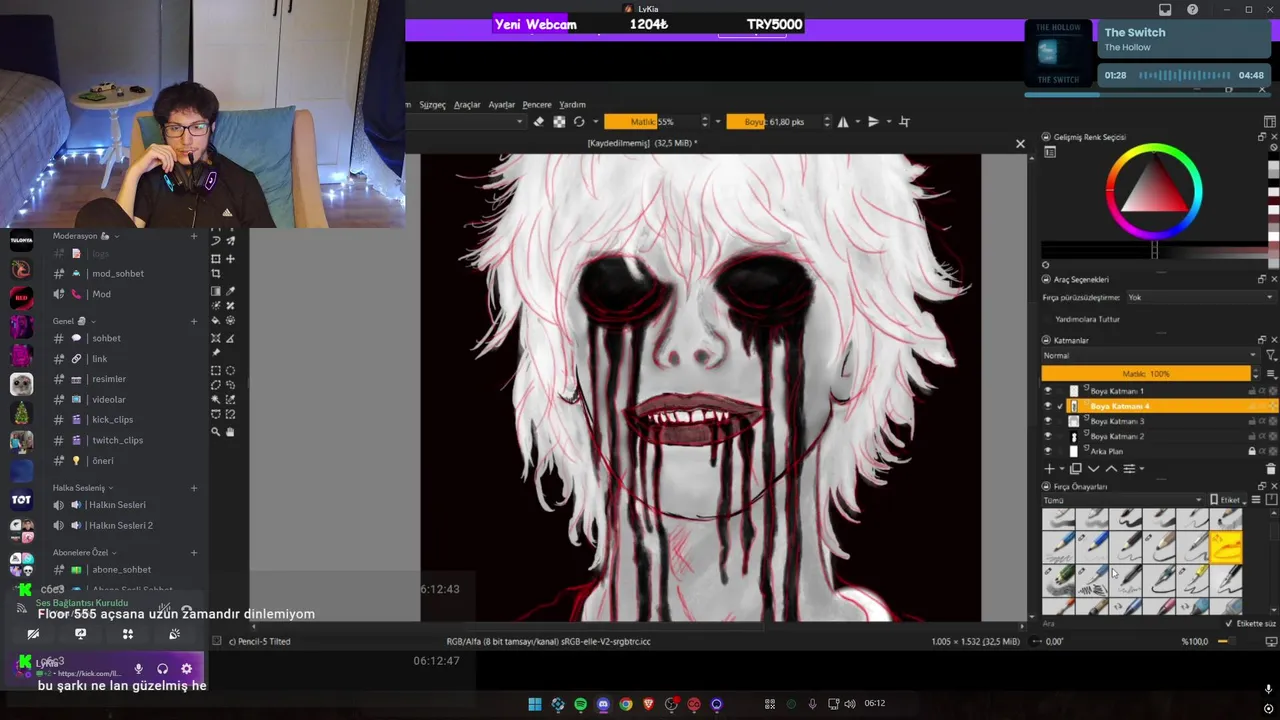Image resolution: width=1280 pixels, height=720 pixels.
Task: Hide Boya Katmanı 3 layer
Action: [x=1047, y=421]
